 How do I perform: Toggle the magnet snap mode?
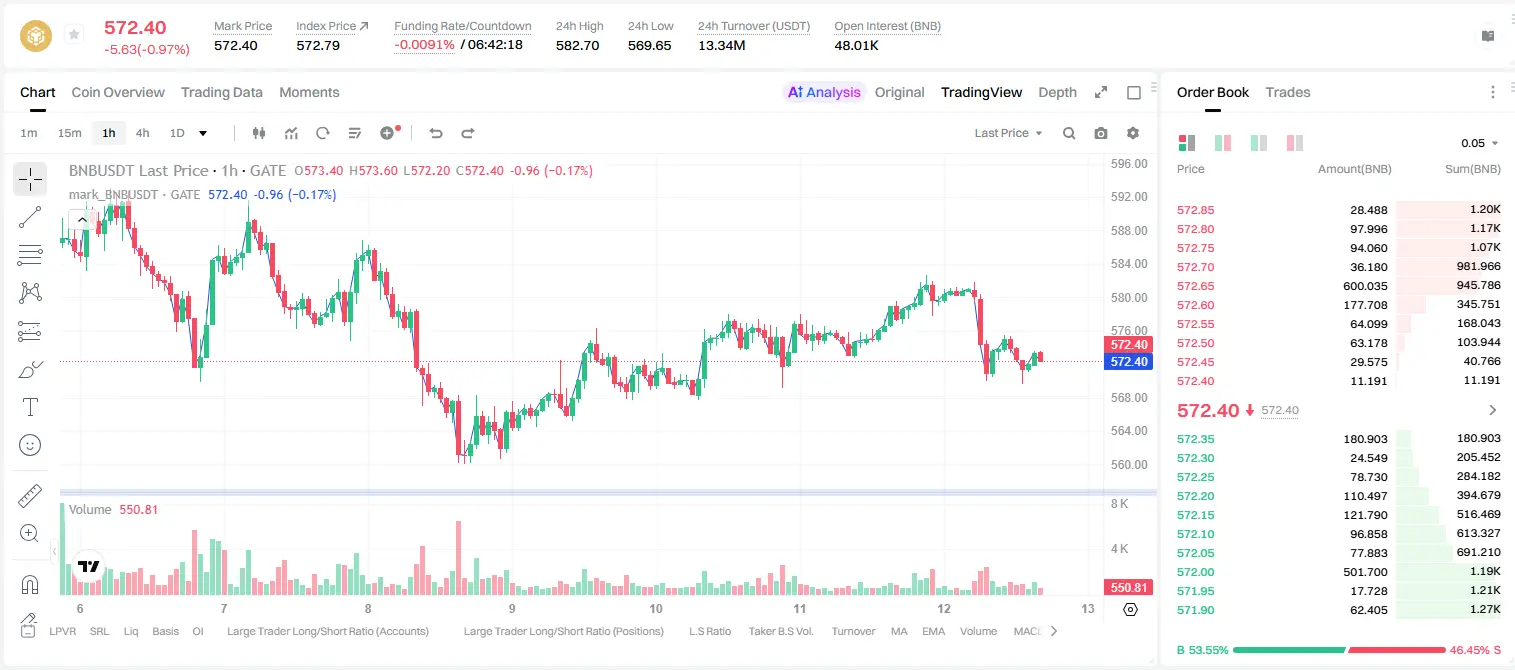[30, 584]
